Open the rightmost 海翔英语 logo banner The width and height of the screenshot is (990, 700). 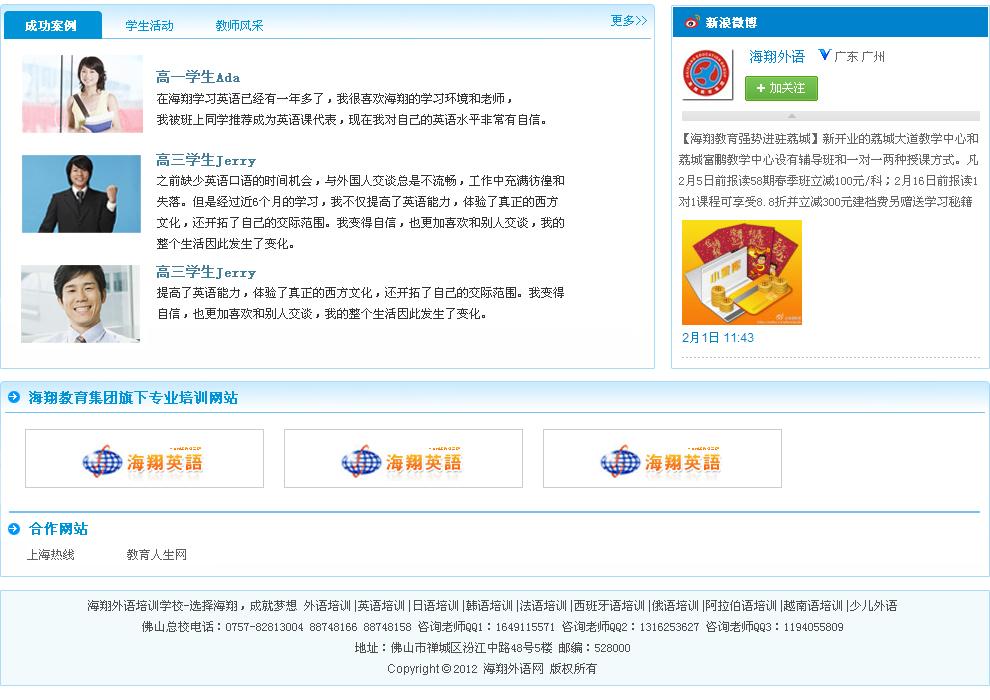[x=662, y=459]
